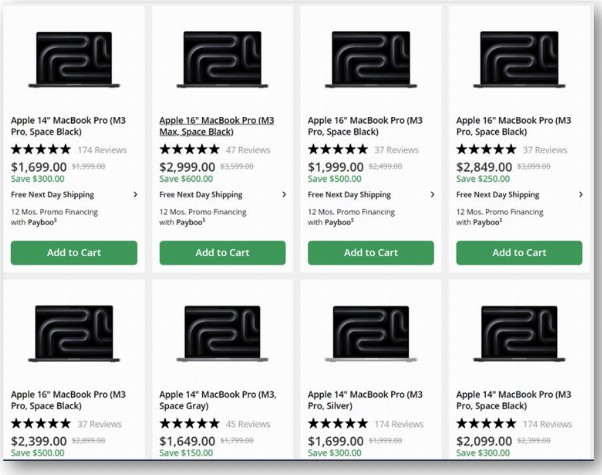Open 37 Reviews on the $1,999.00 MacBook
The height and width of the screenshot is (475, 602).
pos(397,150)
